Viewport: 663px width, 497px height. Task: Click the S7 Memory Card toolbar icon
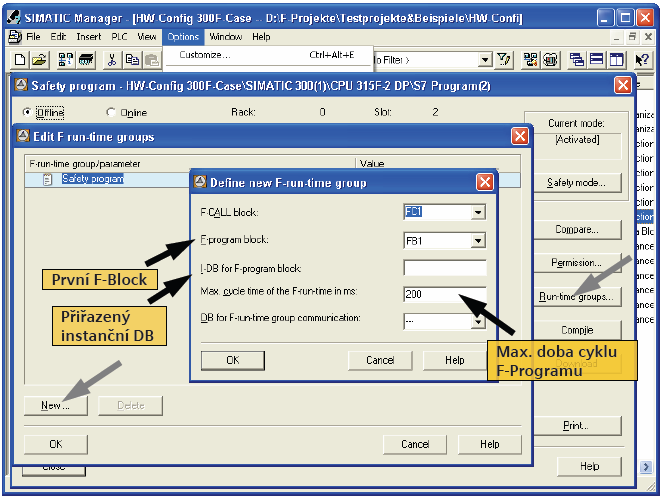86,60
